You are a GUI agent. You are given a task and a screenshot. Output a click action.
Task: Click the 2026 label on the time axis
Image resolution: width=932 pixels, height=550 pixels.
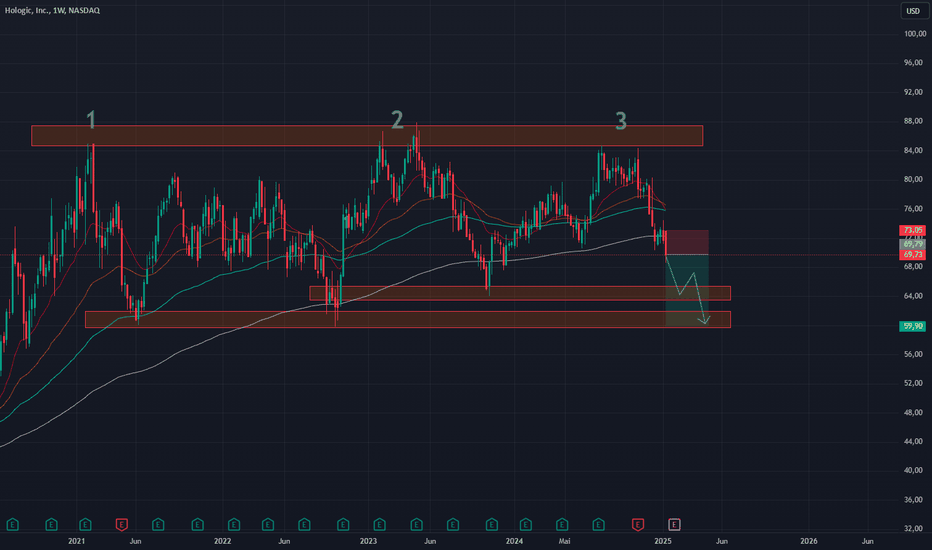point(808,541)
